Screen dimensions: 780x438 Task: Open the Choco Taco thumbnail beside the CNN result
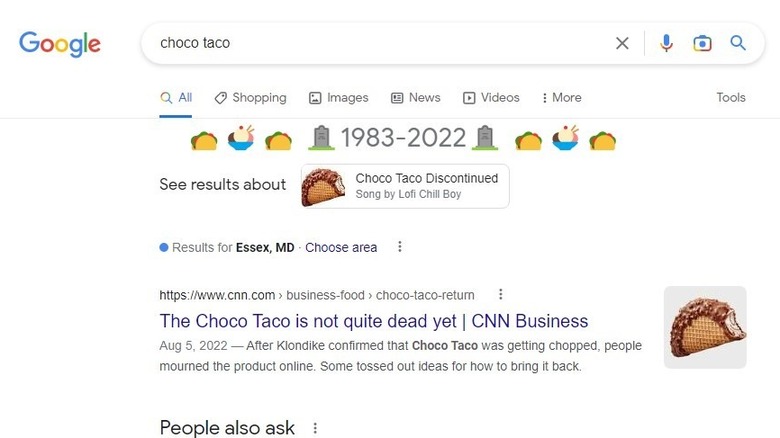tap(705, 327)
